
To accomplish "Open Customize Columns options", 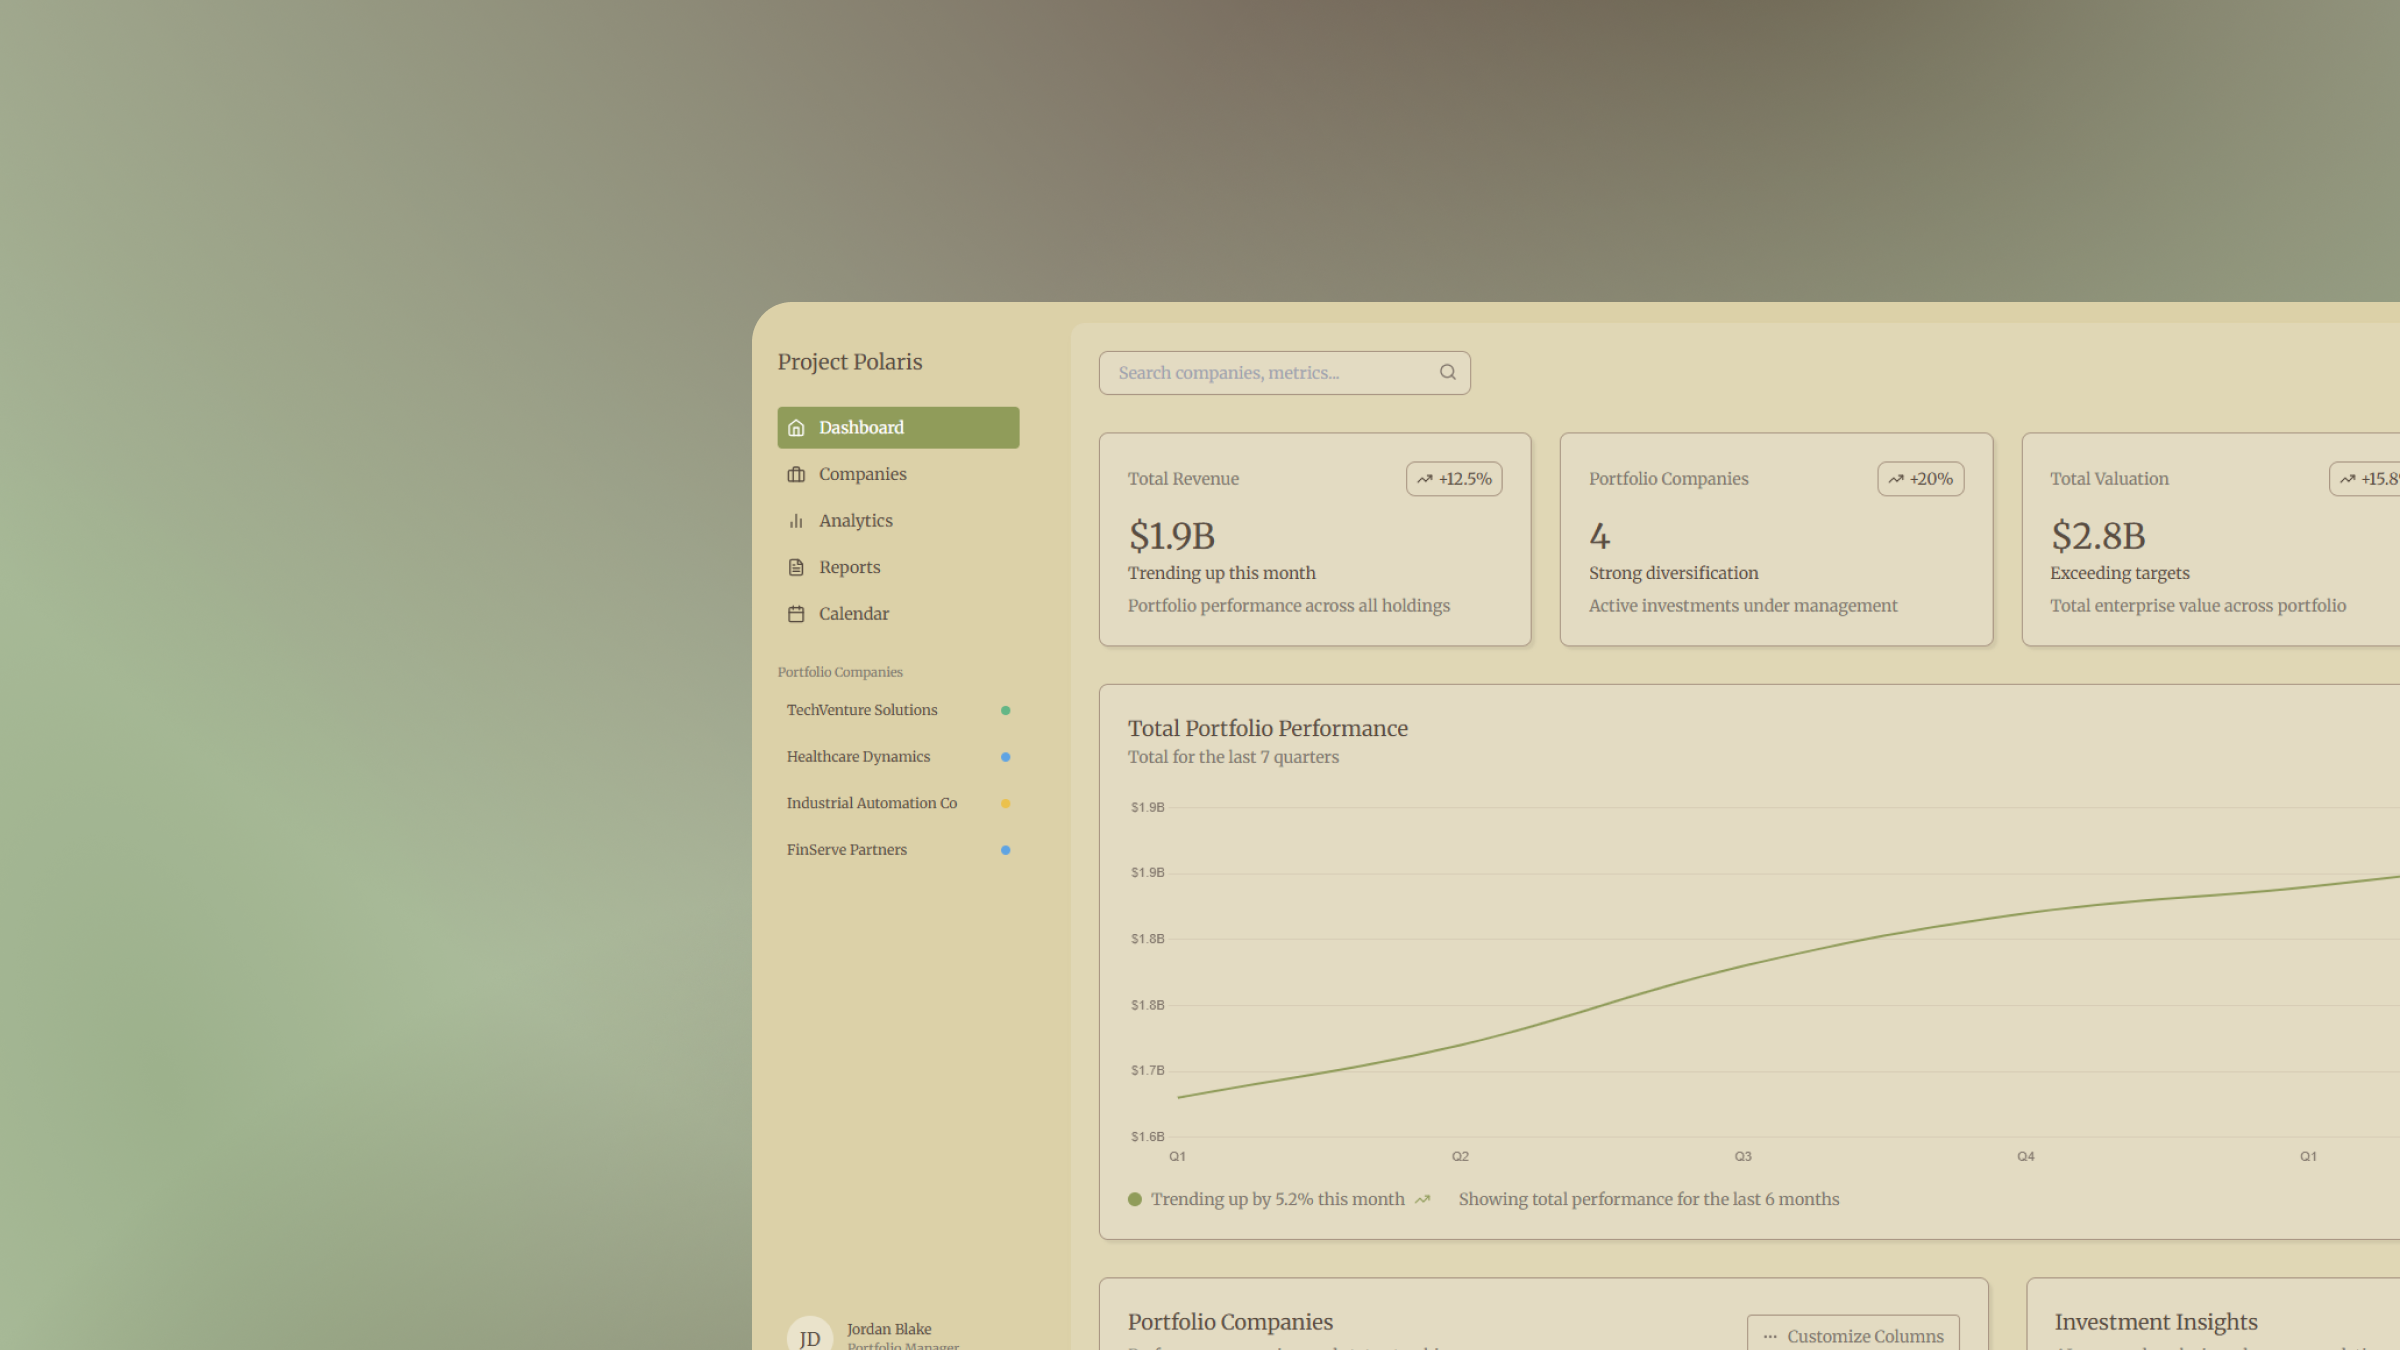I will tap(1853, 1336).
